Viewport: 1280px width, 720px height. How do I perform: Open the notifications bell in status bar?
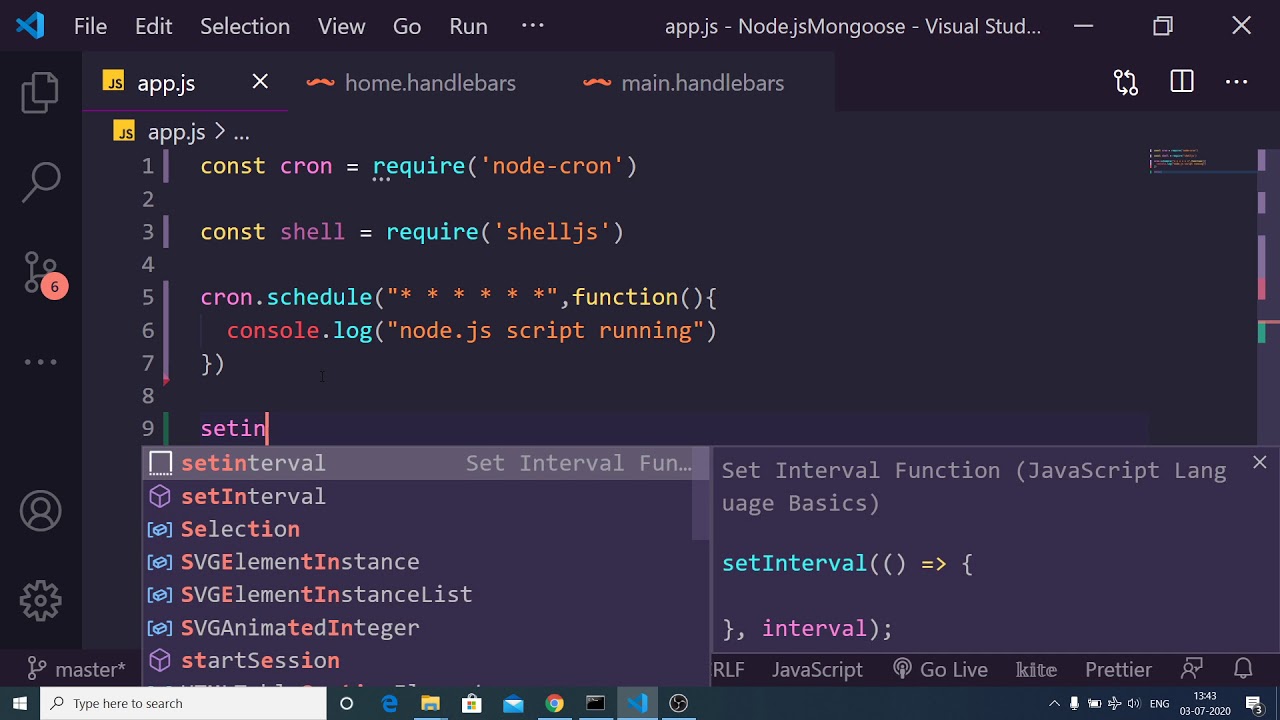pyautogui.click(x=1243, y=669)
